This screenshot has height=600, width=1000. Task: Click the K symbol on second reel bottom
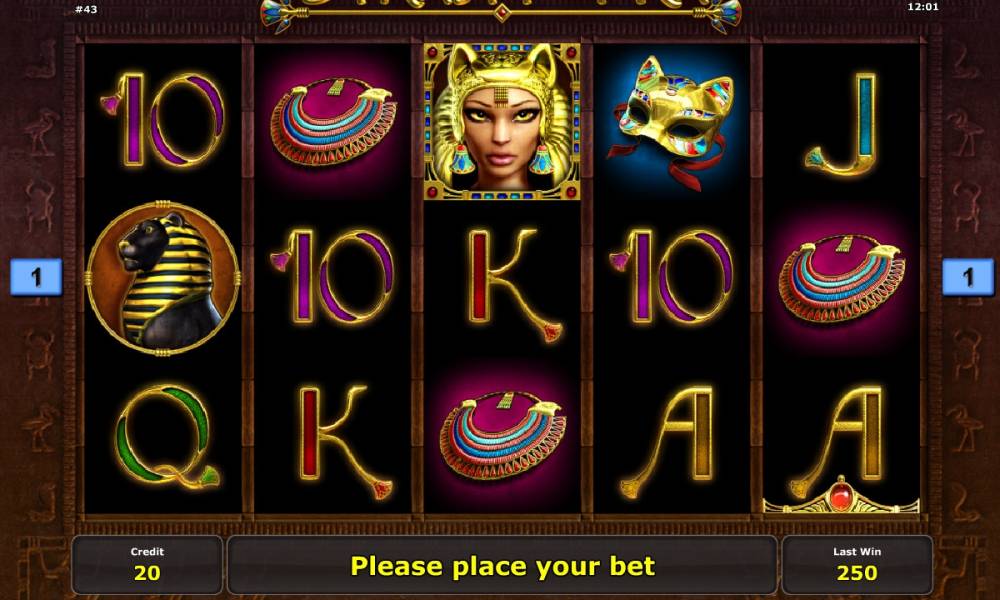pyautogui.click(x=345, y=441)
